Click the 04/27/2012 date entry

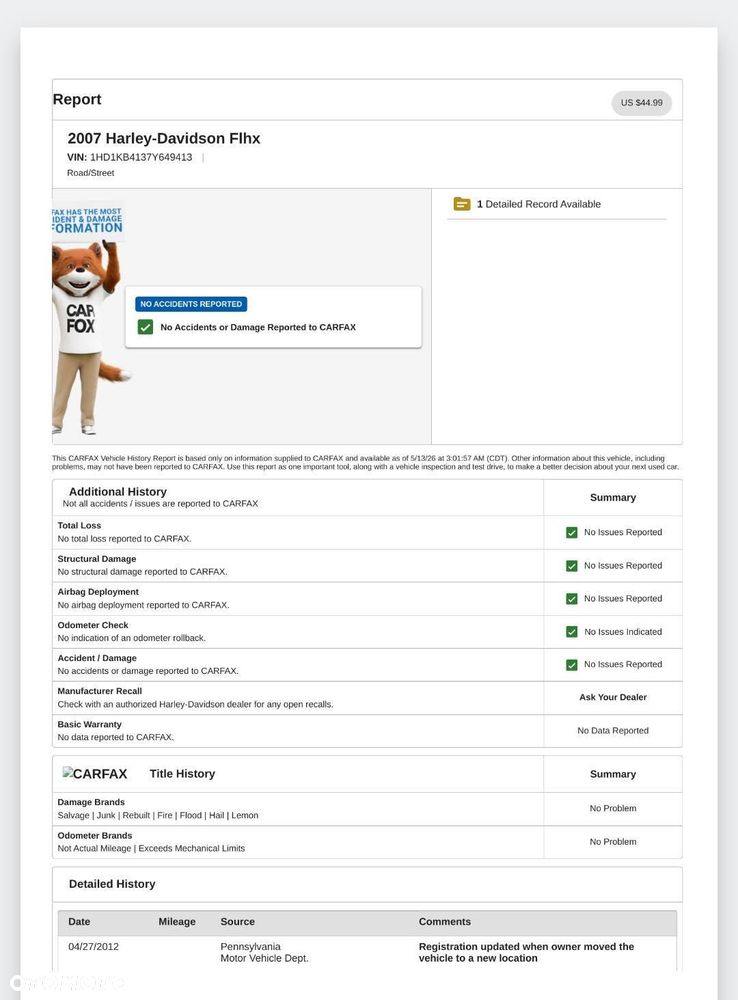[94, 946]
